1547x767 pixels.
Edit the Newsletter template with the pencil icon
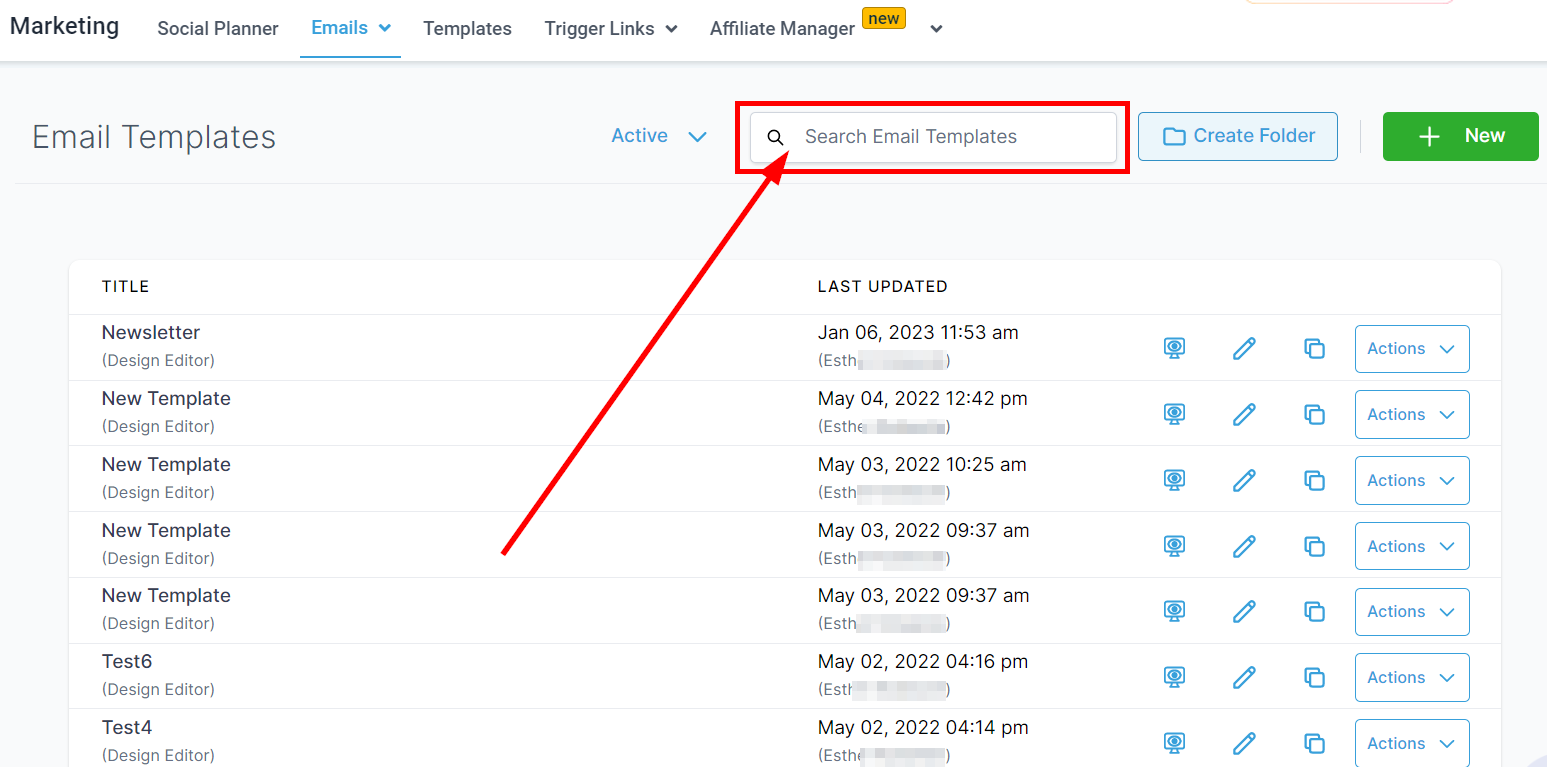[x=1244, y=348]
